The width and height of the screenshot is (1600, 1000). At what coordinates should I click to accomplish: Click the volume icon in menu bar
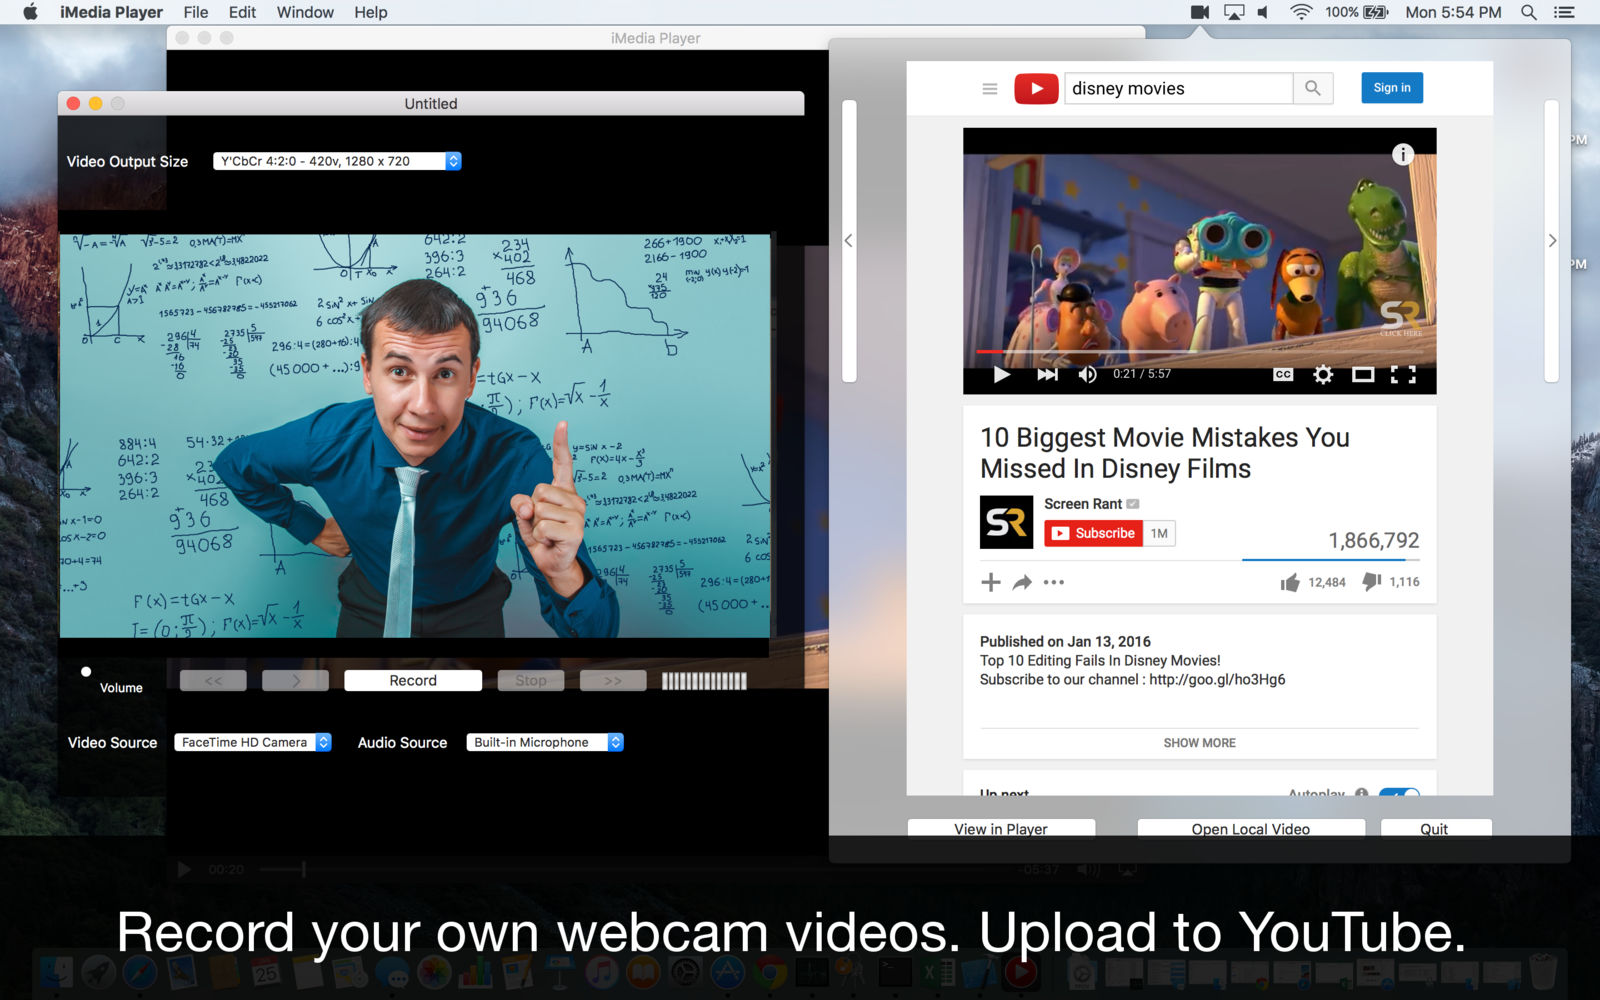(1263, 12)
